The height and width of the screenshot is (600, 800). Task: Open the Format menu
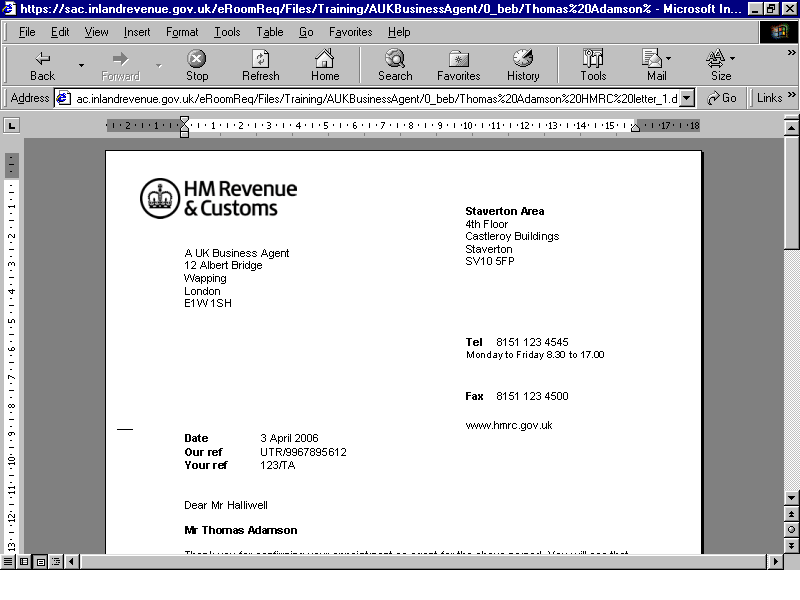click(182, 32)
